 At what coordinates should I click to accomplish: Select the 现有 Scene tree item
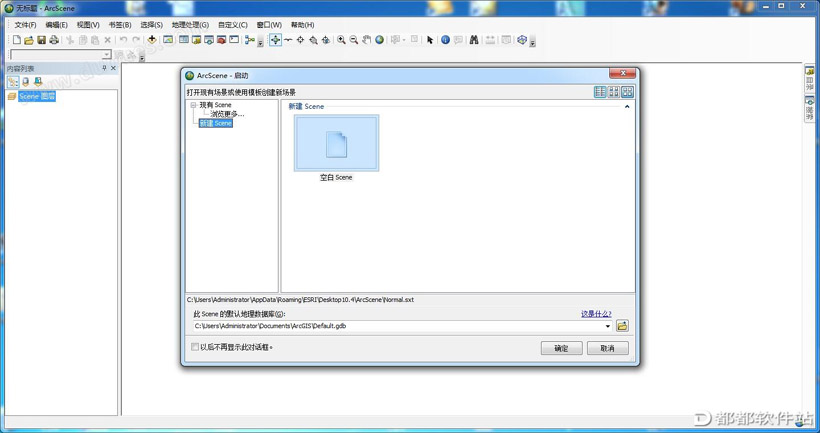tap(215, 105)
